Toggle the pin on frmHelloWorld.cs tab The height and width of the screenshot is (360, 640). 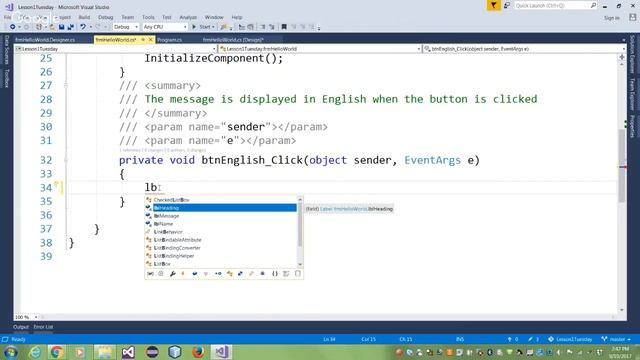(x=143, y=40)
